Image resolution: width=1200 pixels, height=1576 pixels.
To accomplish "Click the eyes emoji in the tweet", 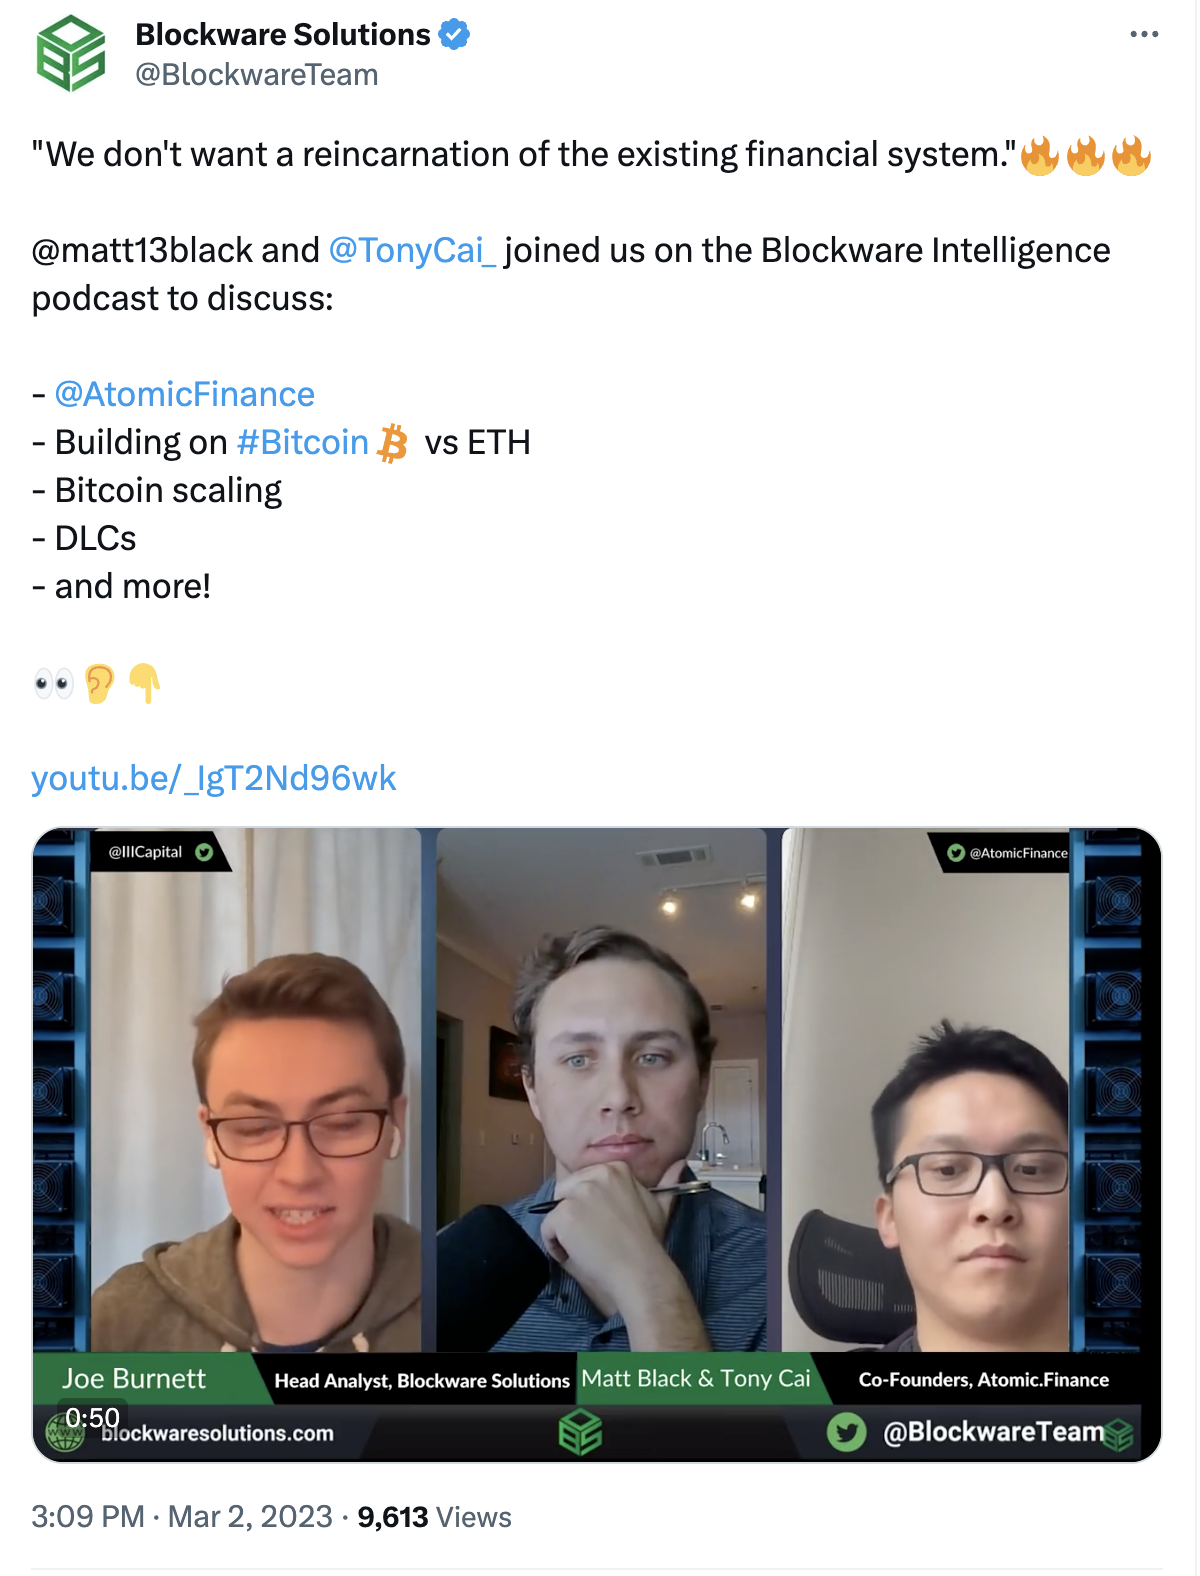I will [53, 684].
